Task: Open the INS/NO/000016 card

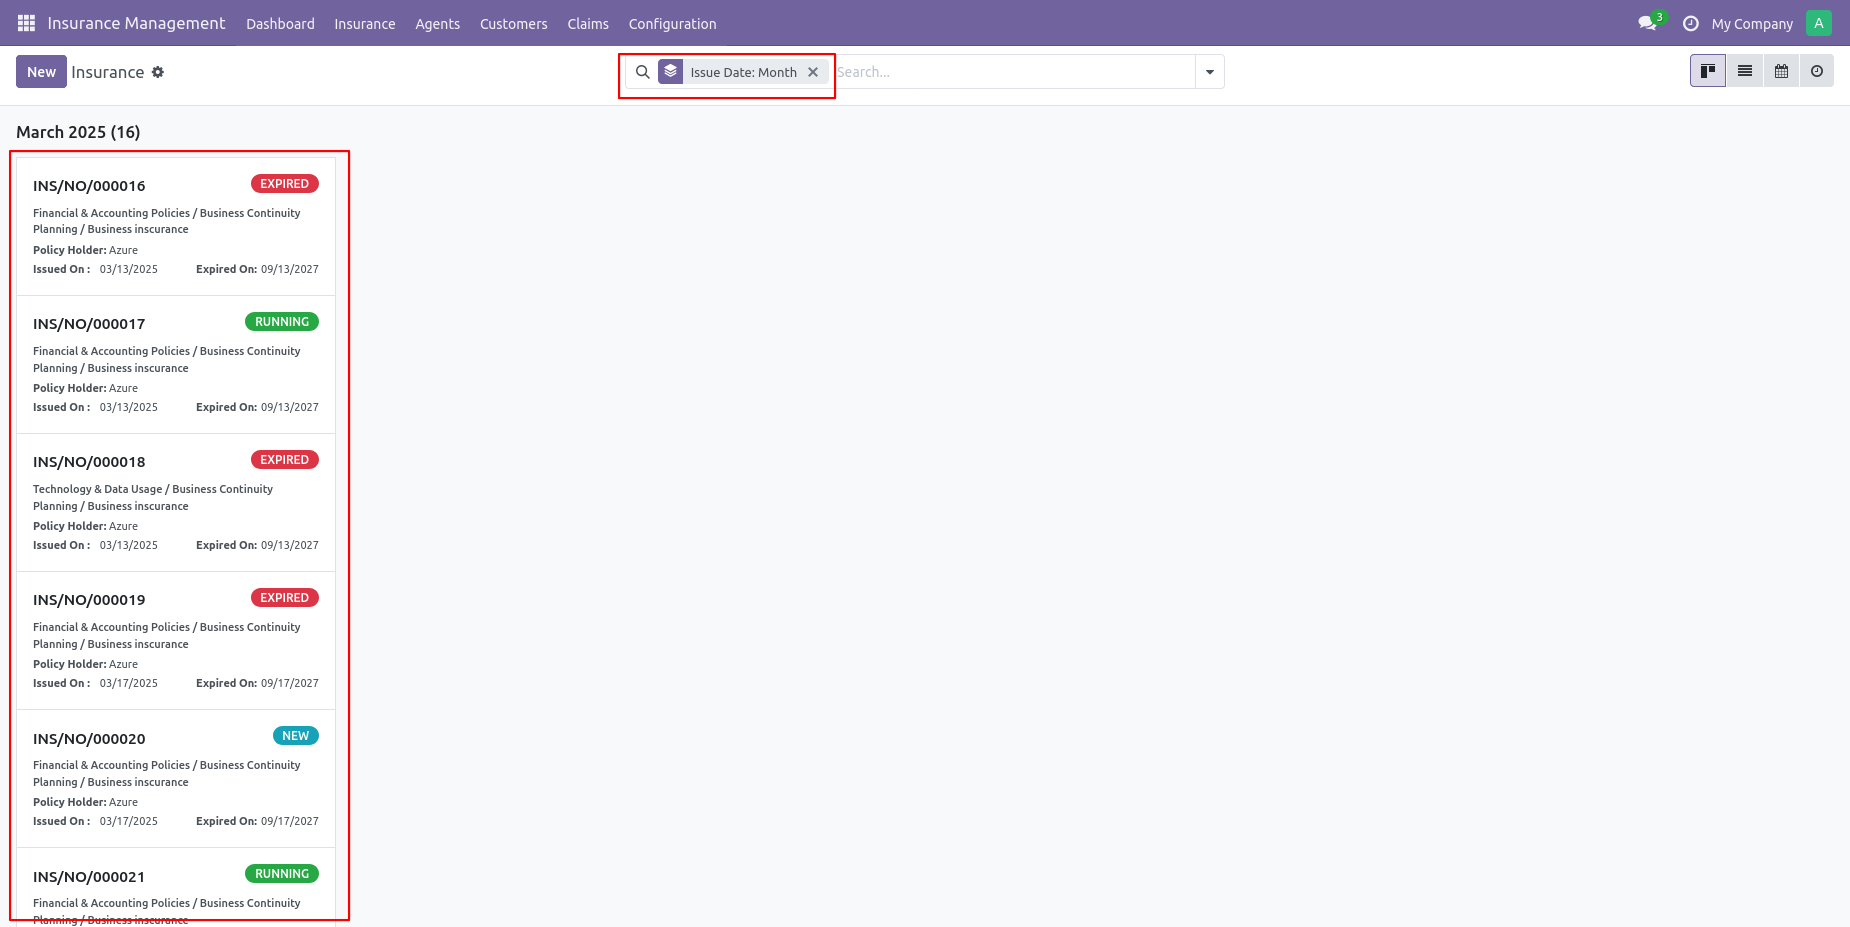Action: point(176,227)
